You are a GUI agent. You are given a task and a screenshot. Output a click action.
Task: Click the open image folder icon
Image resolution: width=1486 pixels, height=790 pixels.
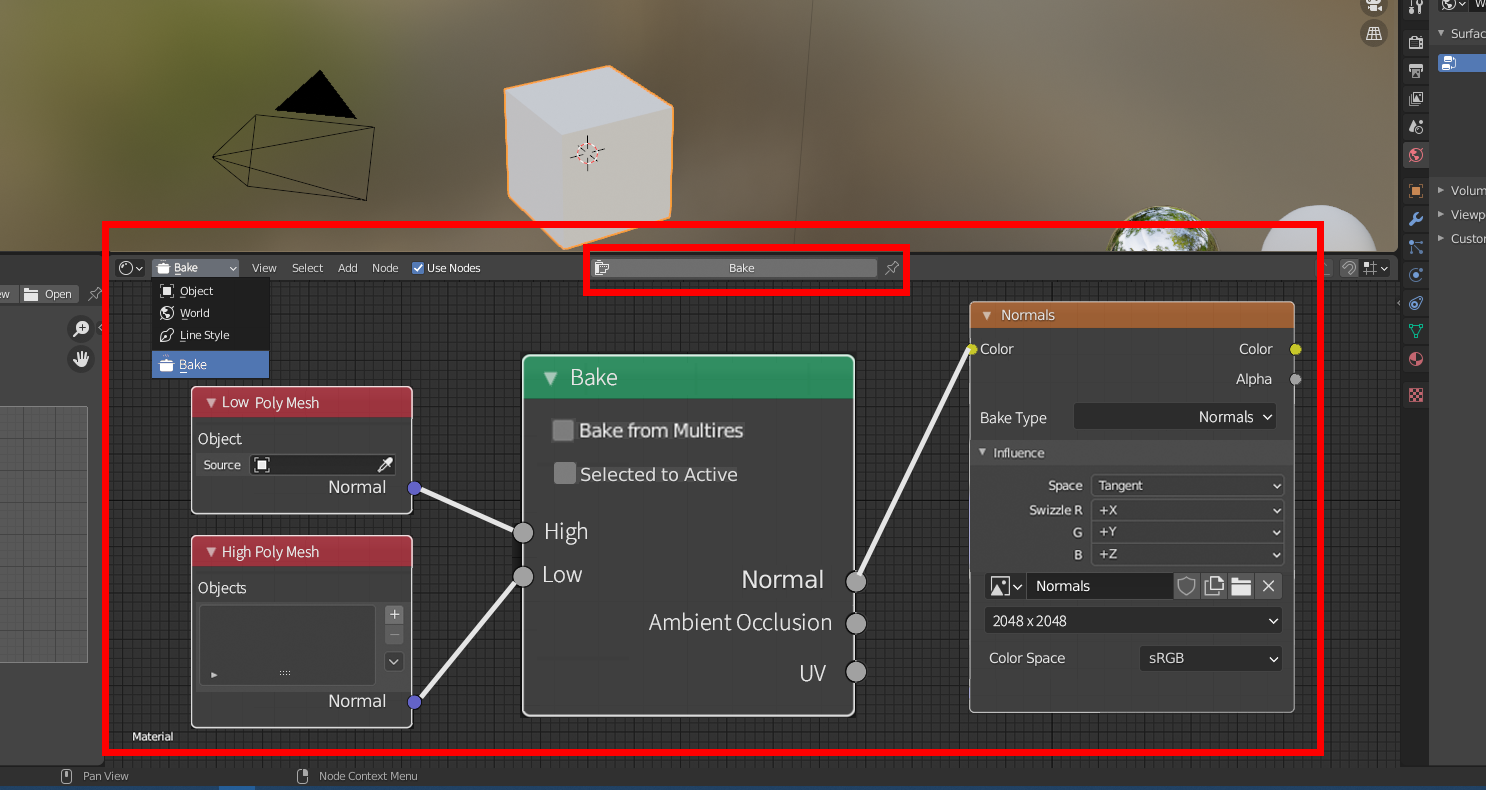point(1241,586)
